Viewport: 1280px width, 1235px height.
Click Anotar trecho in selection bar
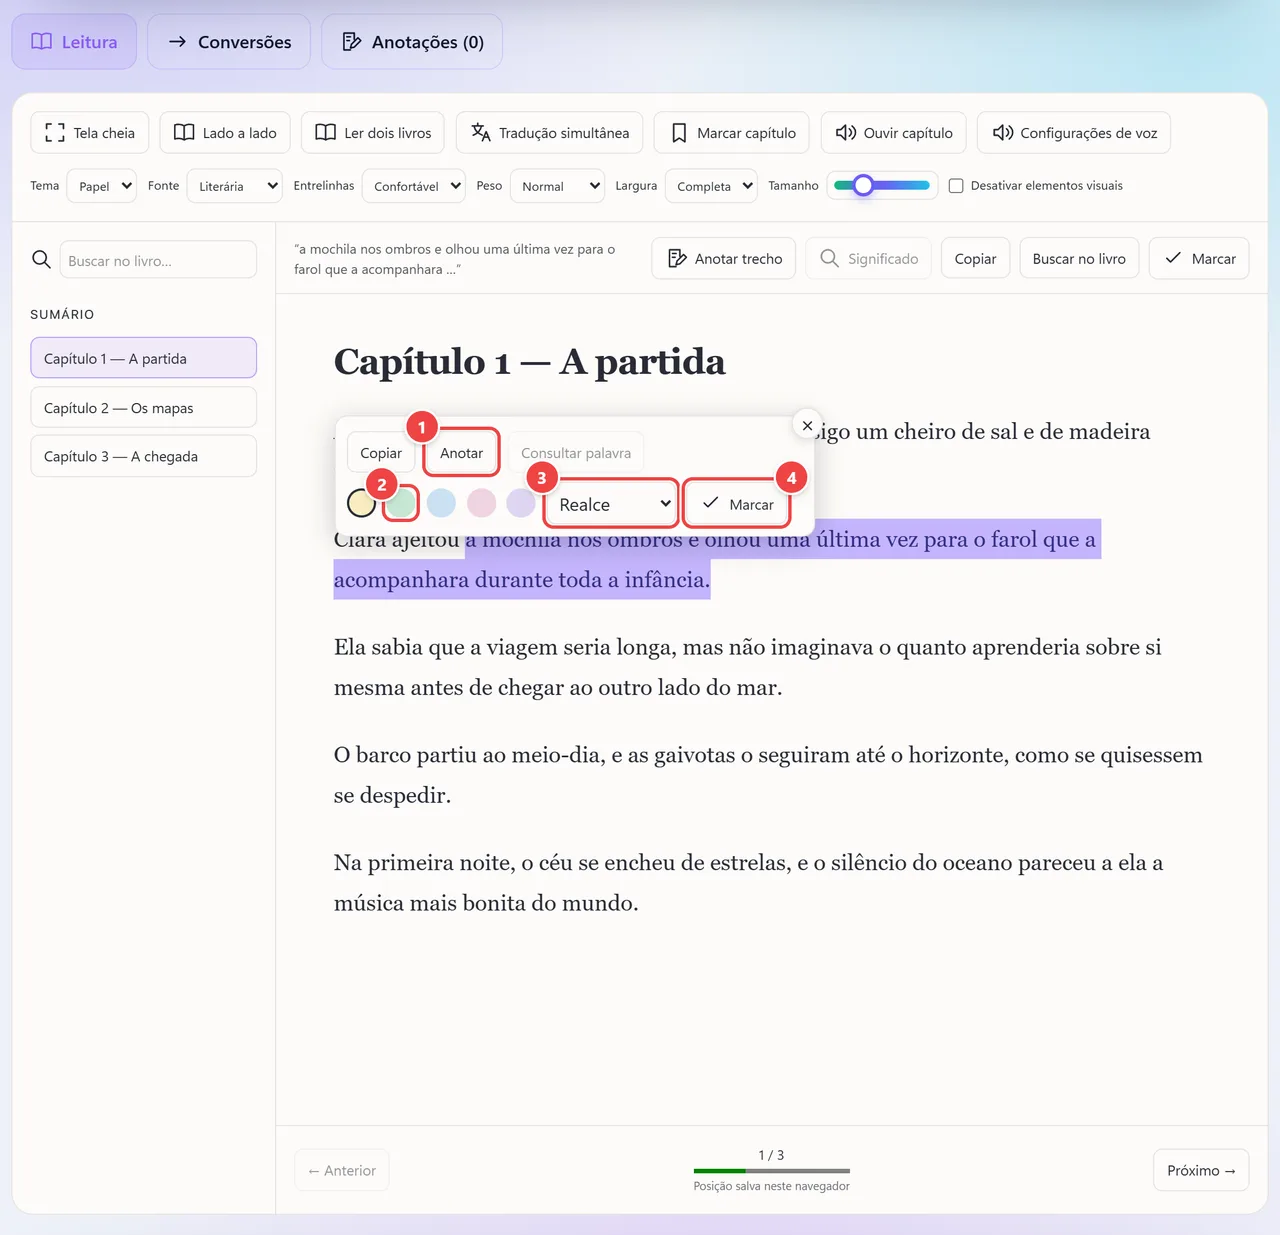coord(724,259)
